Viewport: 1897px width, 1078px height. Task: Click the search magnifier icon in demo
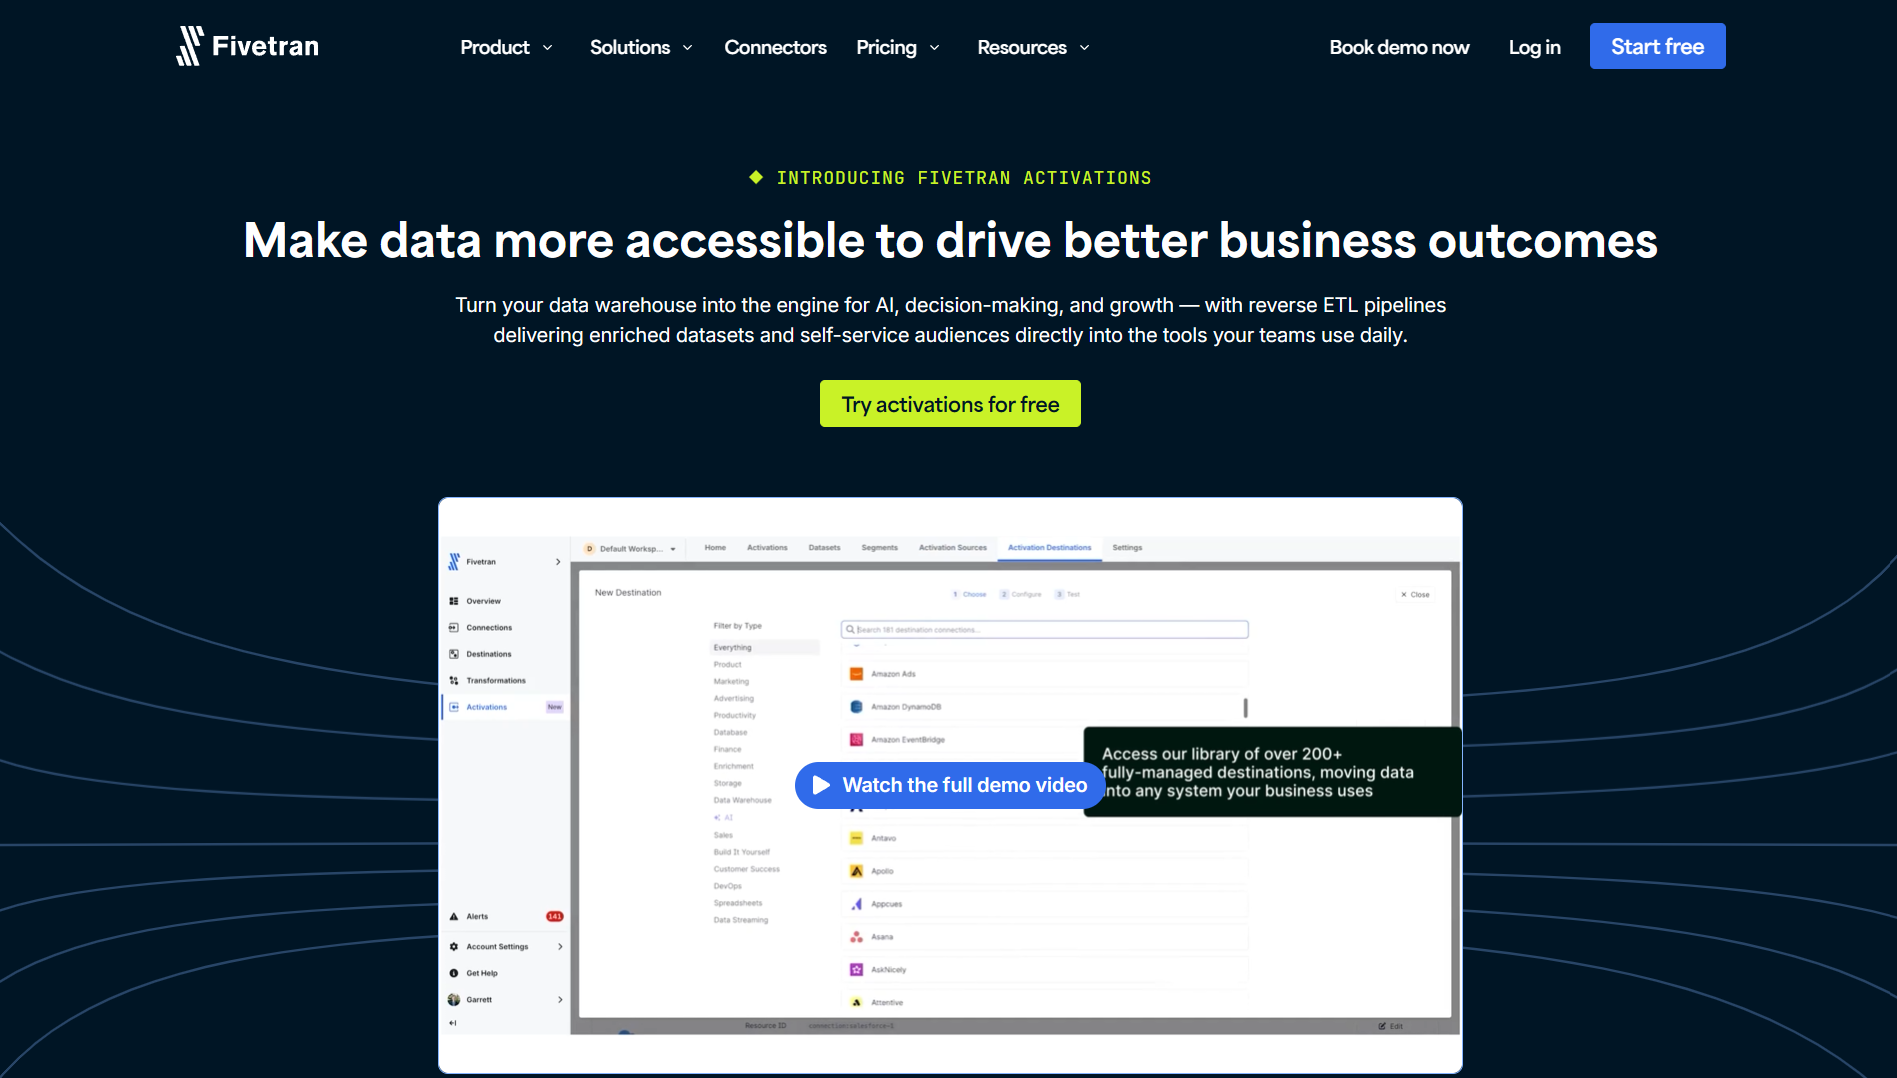[850, 630]
